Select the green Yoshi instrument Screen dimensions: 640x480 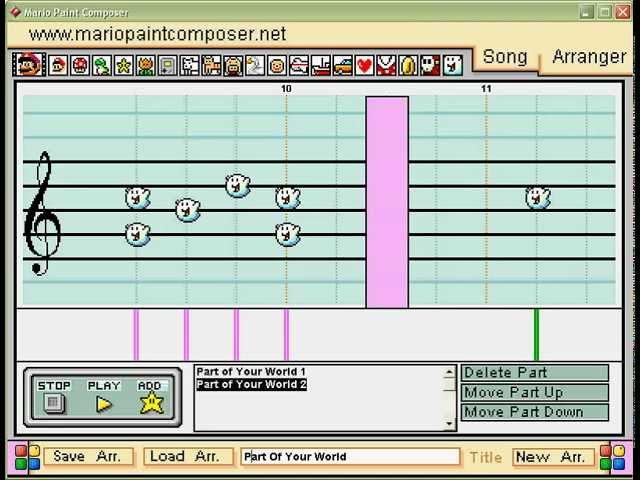pos(102,65)
